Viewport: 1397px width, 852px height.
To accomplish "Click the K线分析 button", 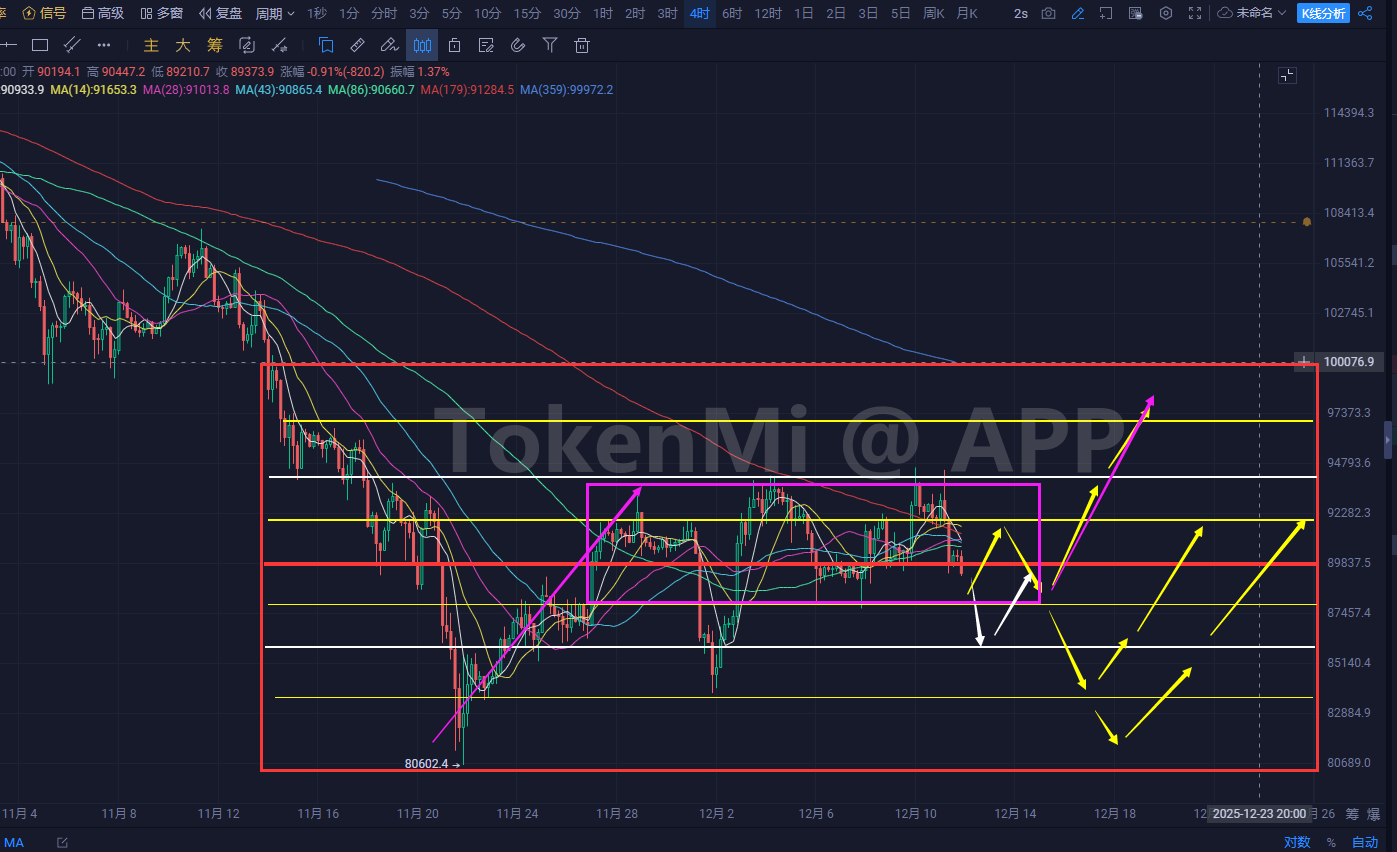I will point(1323,13).
